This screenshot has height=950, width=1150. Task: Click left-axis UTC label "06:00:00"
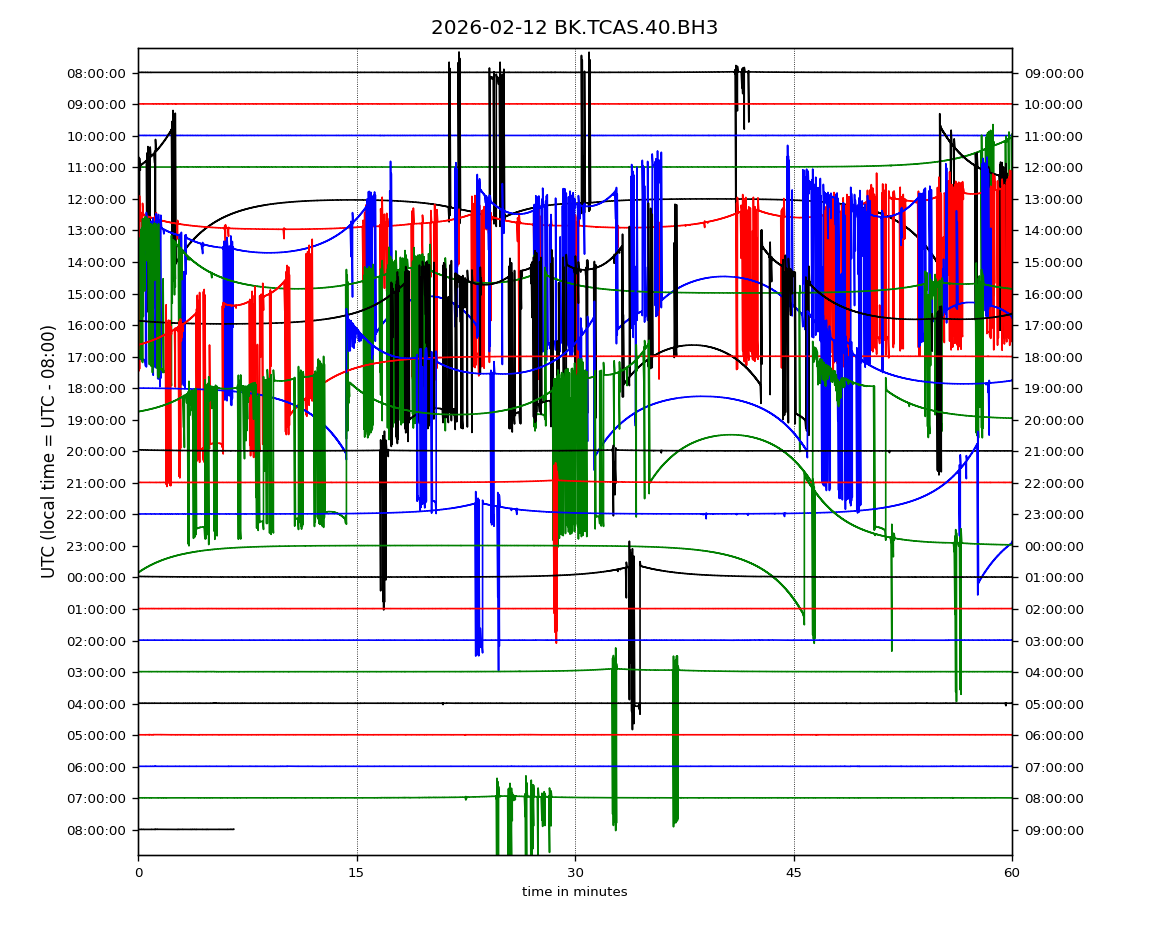(x=98, y=767)
